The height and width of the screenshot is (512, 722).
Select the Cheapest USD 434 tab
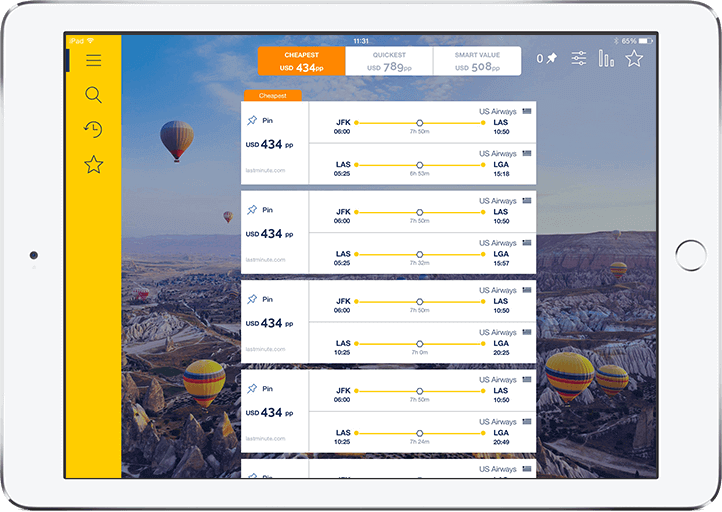(302, 61)
